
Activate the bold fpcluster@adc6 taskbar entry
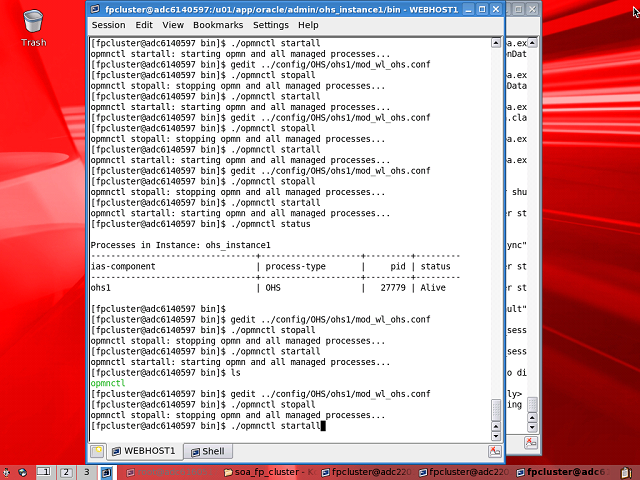click(563, 472)
